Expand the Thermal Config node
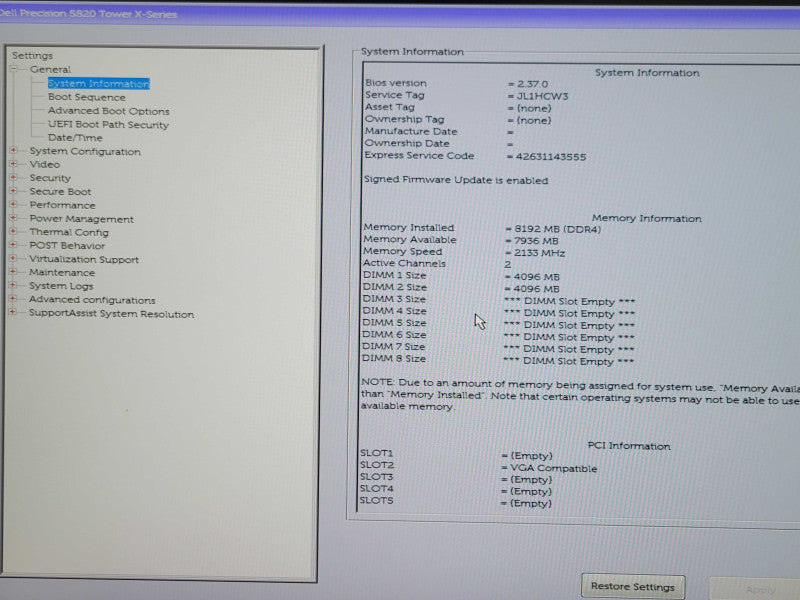The height and width of the screenshot is (600, 800). (14, 232)
